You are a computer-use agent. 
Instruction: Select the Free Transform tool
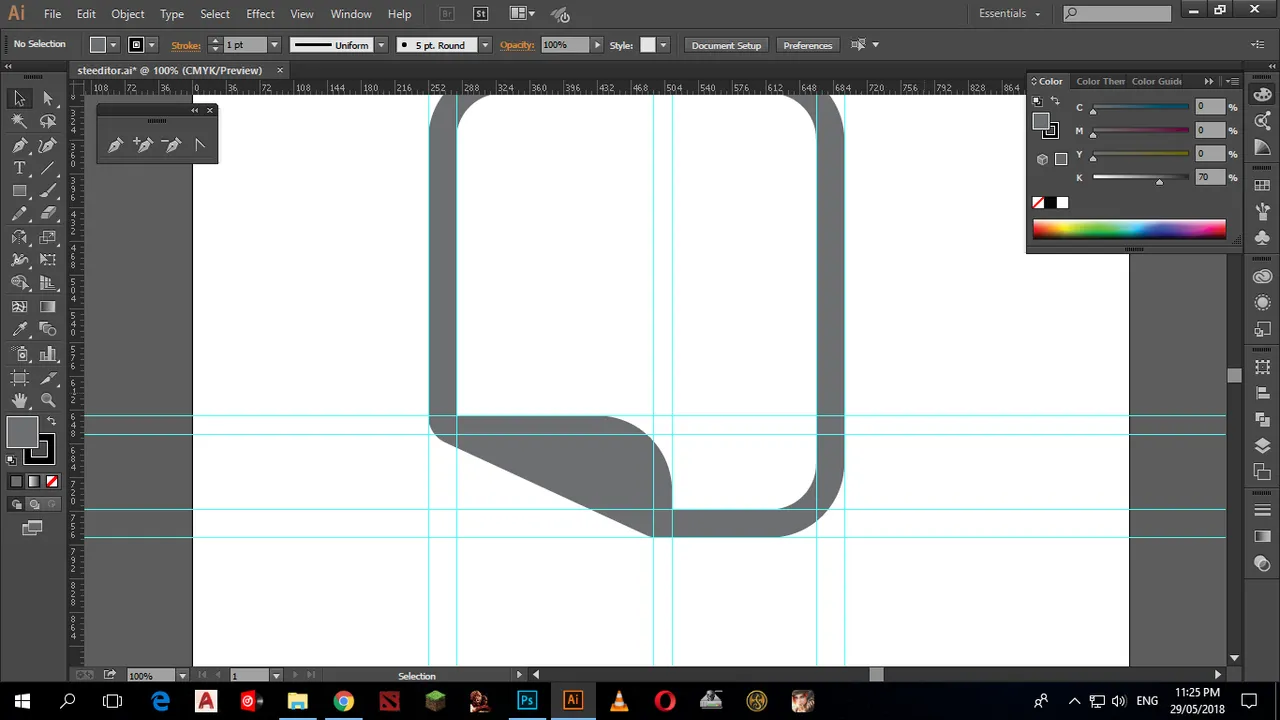(x=47, y=260)
